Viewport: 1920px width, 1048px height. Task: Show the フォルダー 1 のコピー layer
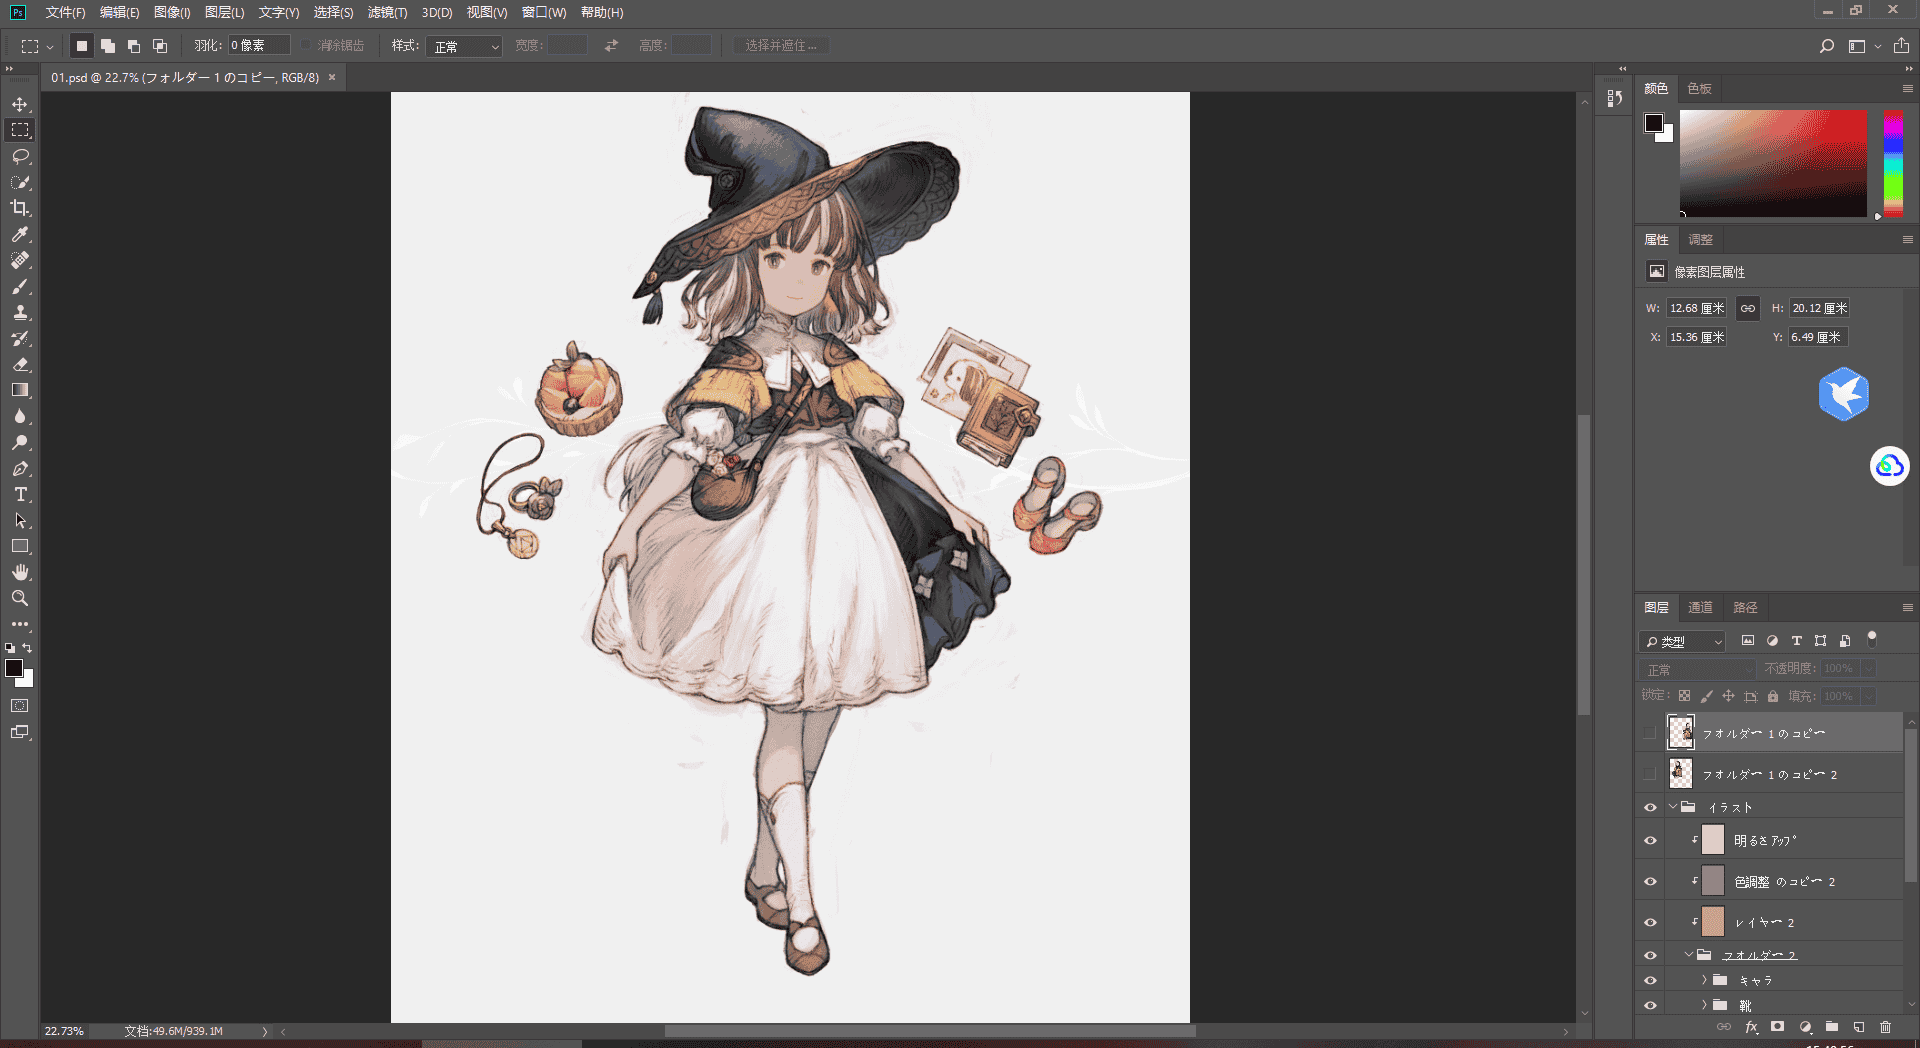click(x=1650, y=733)
